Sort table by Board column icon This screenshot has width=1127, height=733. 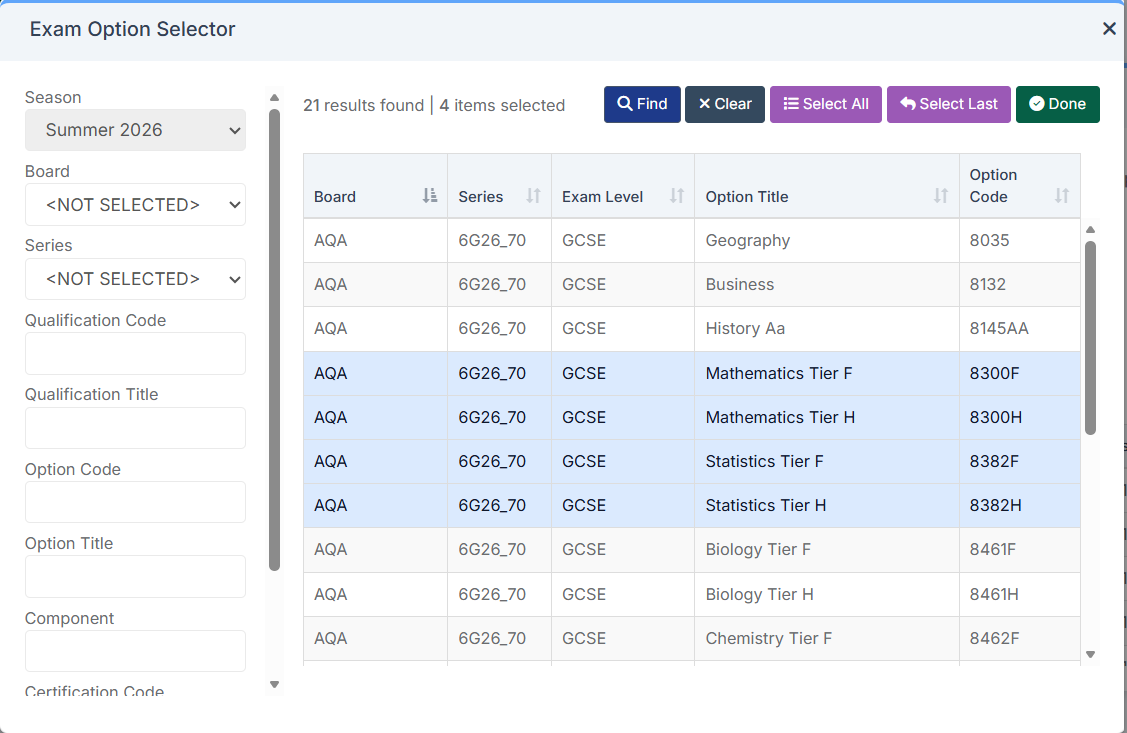click(430, 196)
